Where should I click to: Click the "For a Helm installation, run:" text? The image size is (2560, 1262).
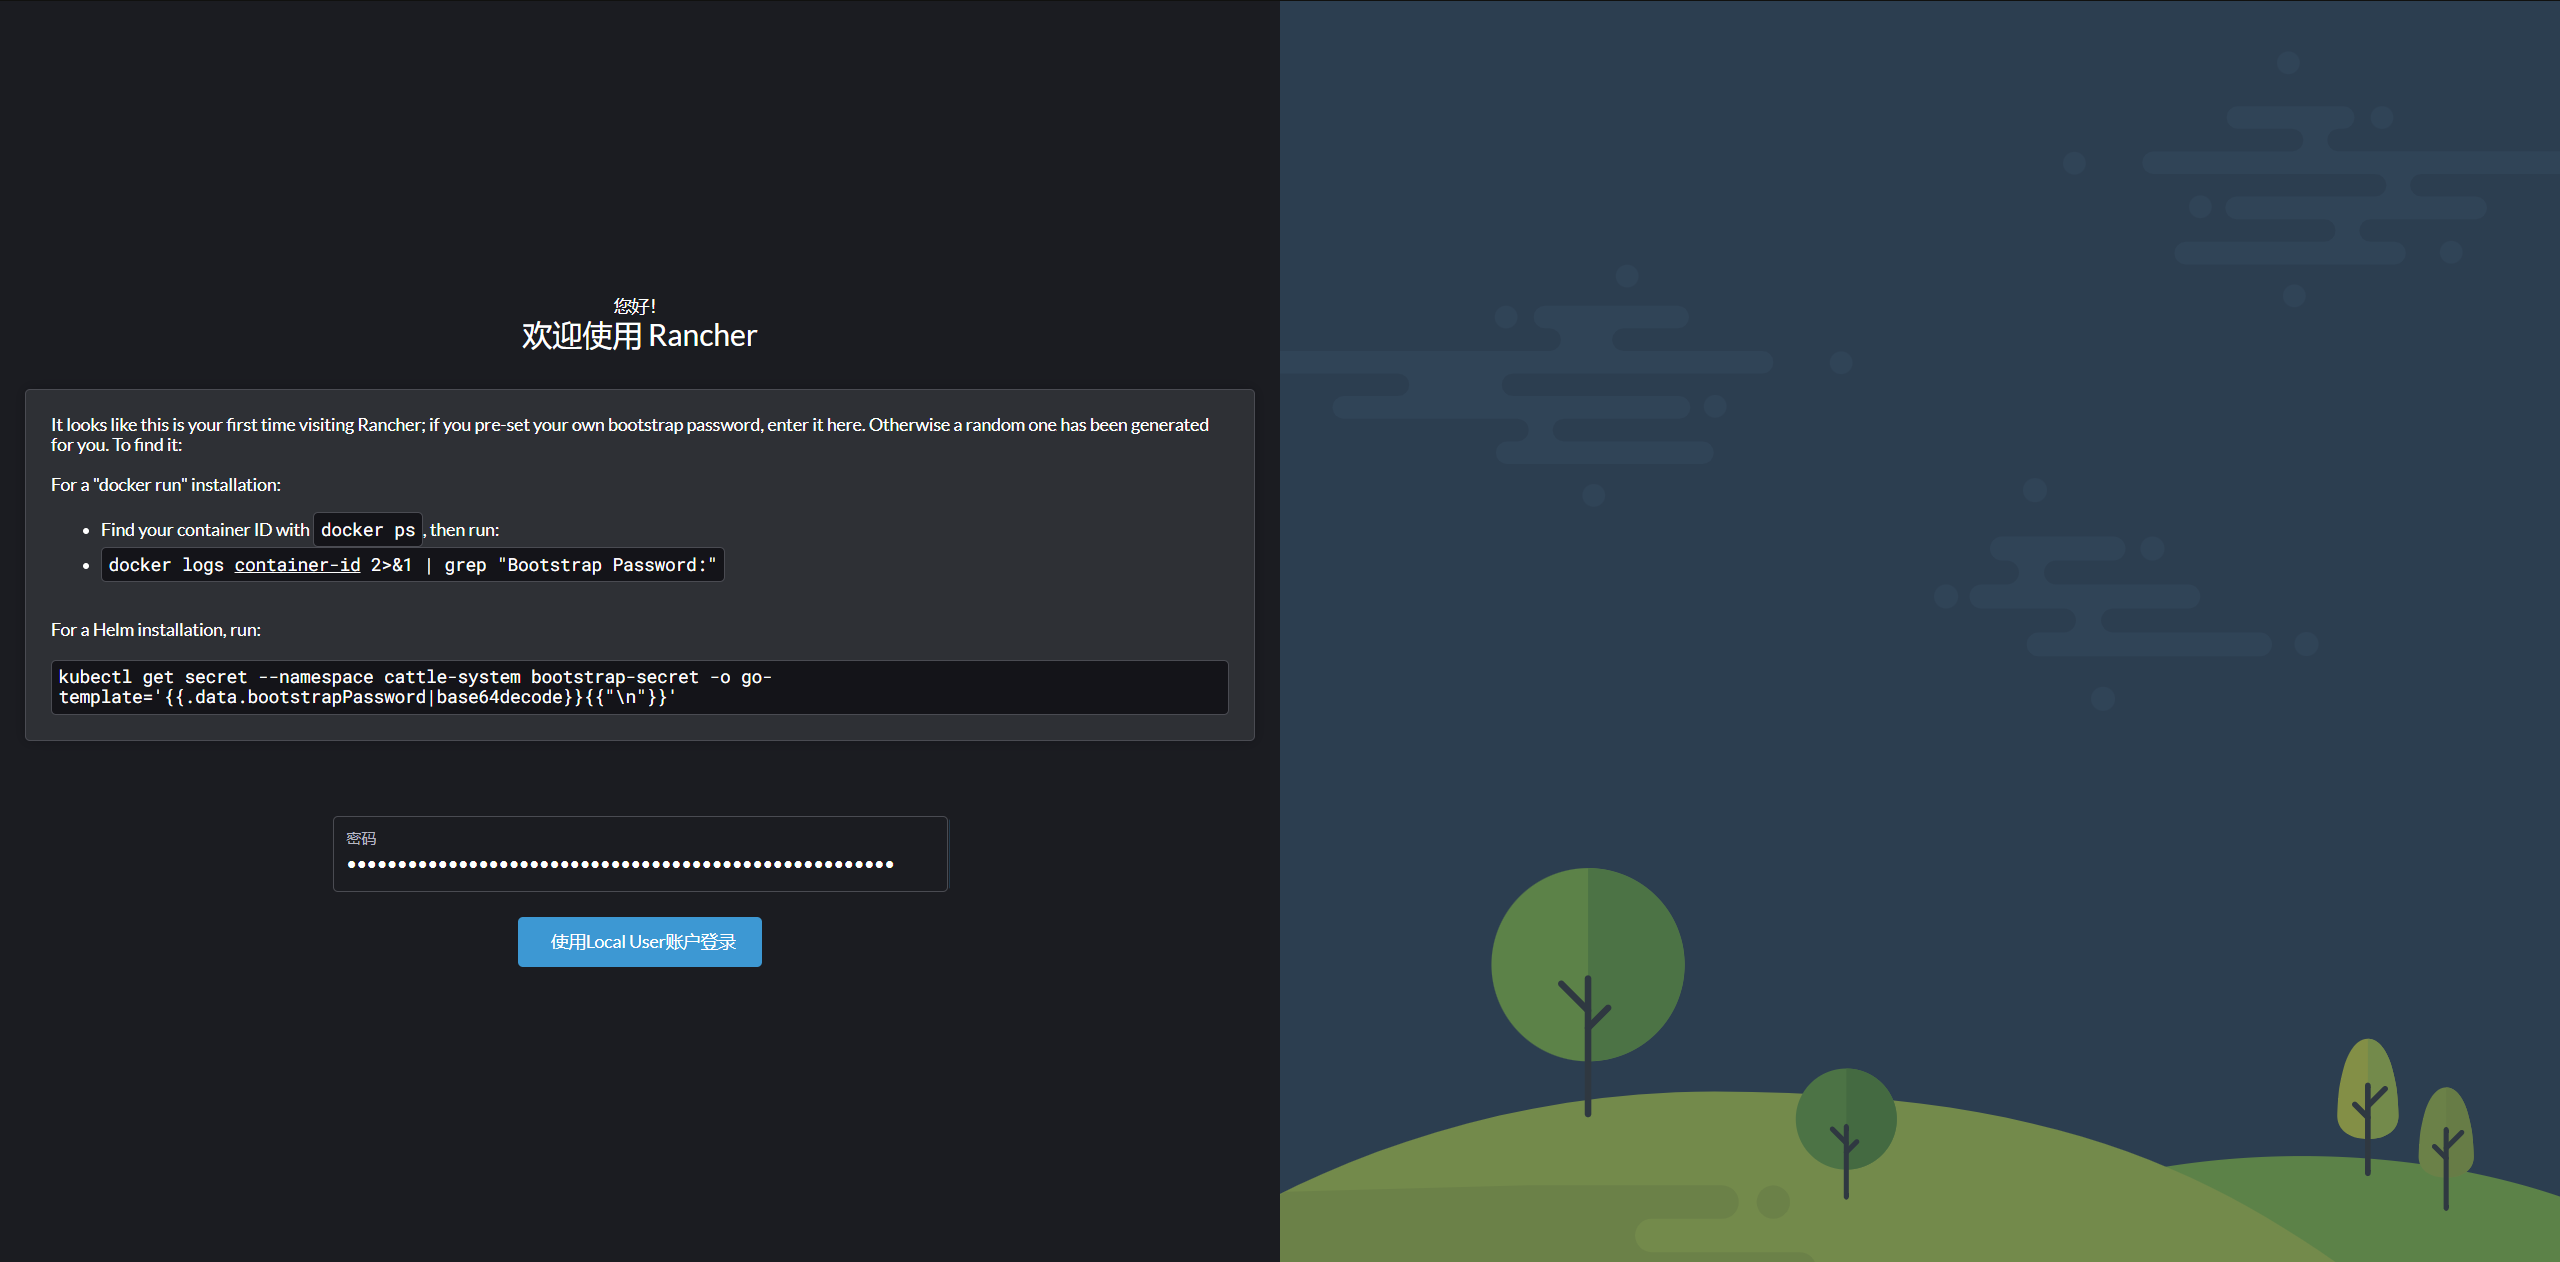click(x=156, y=630)
